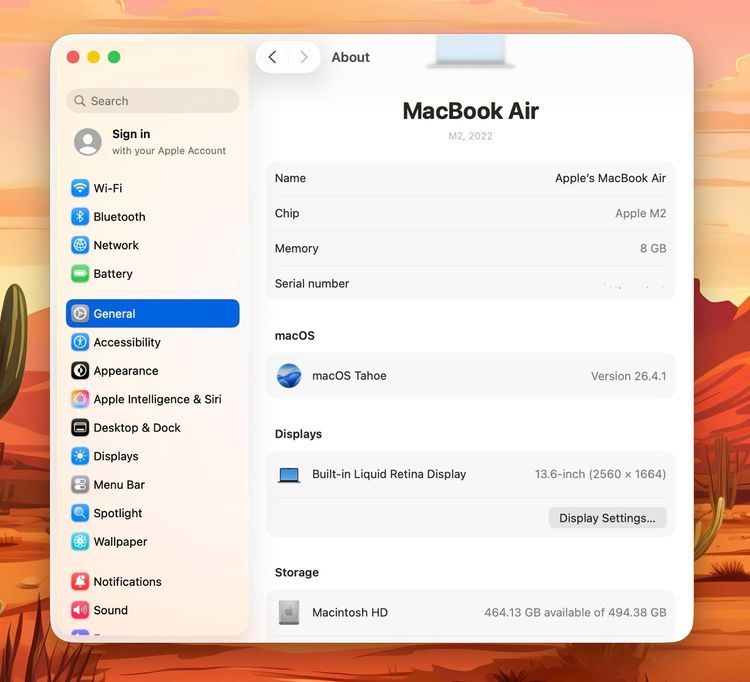
Task: Open the Display Settings… button
Action: point(607,518)
